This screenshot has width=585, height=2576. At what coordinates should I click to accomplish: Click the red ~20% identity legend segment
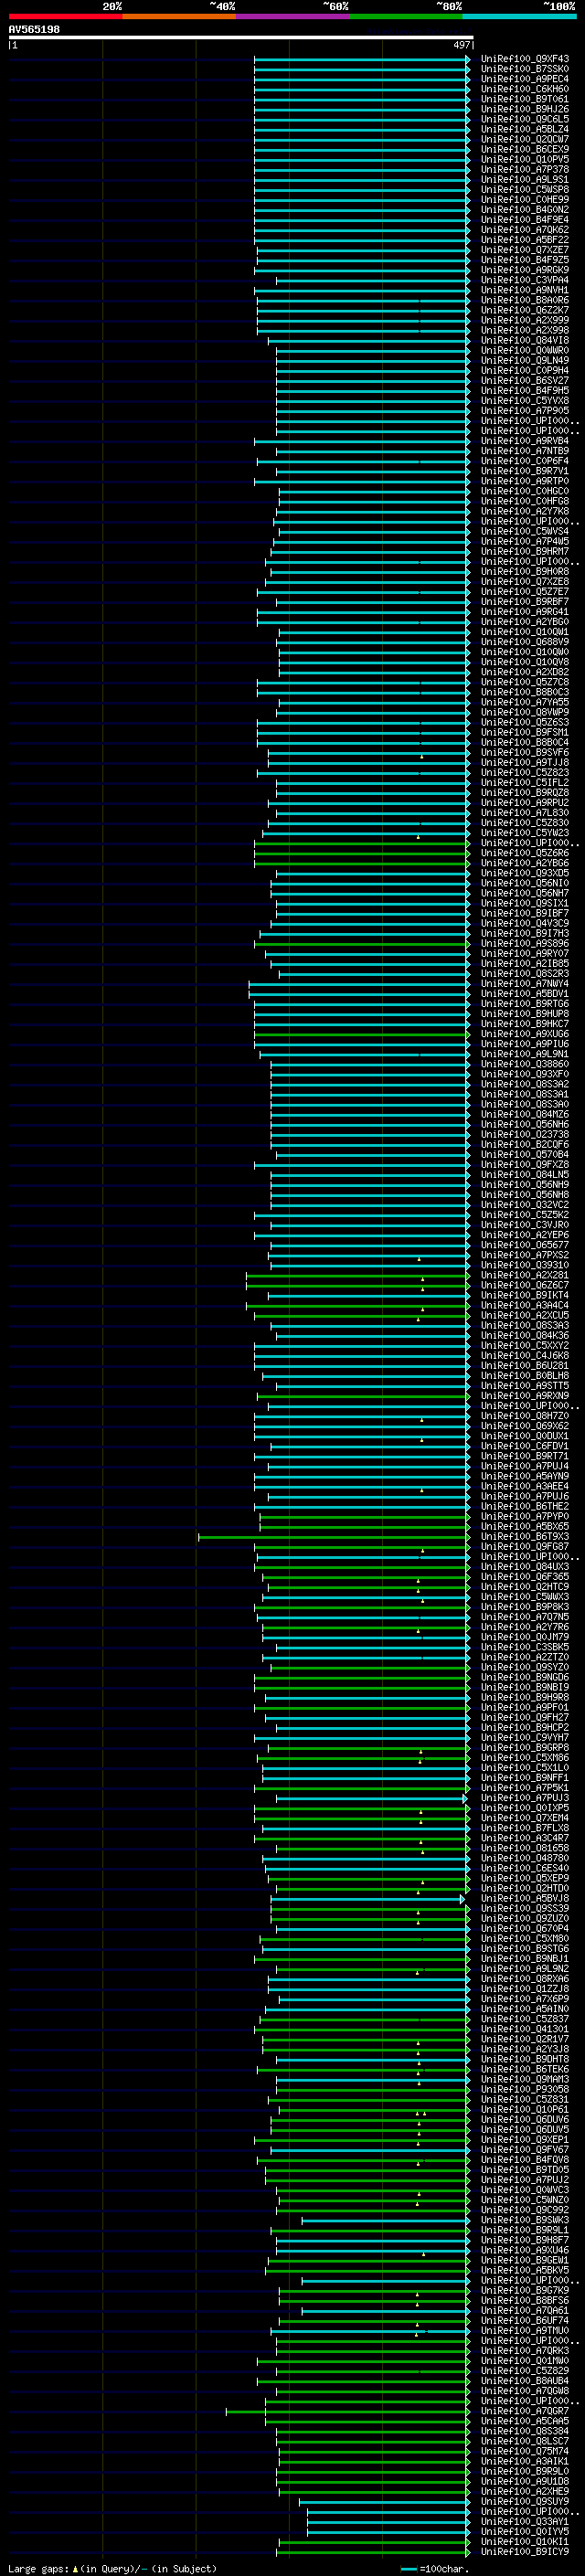[x=65, y=16]
